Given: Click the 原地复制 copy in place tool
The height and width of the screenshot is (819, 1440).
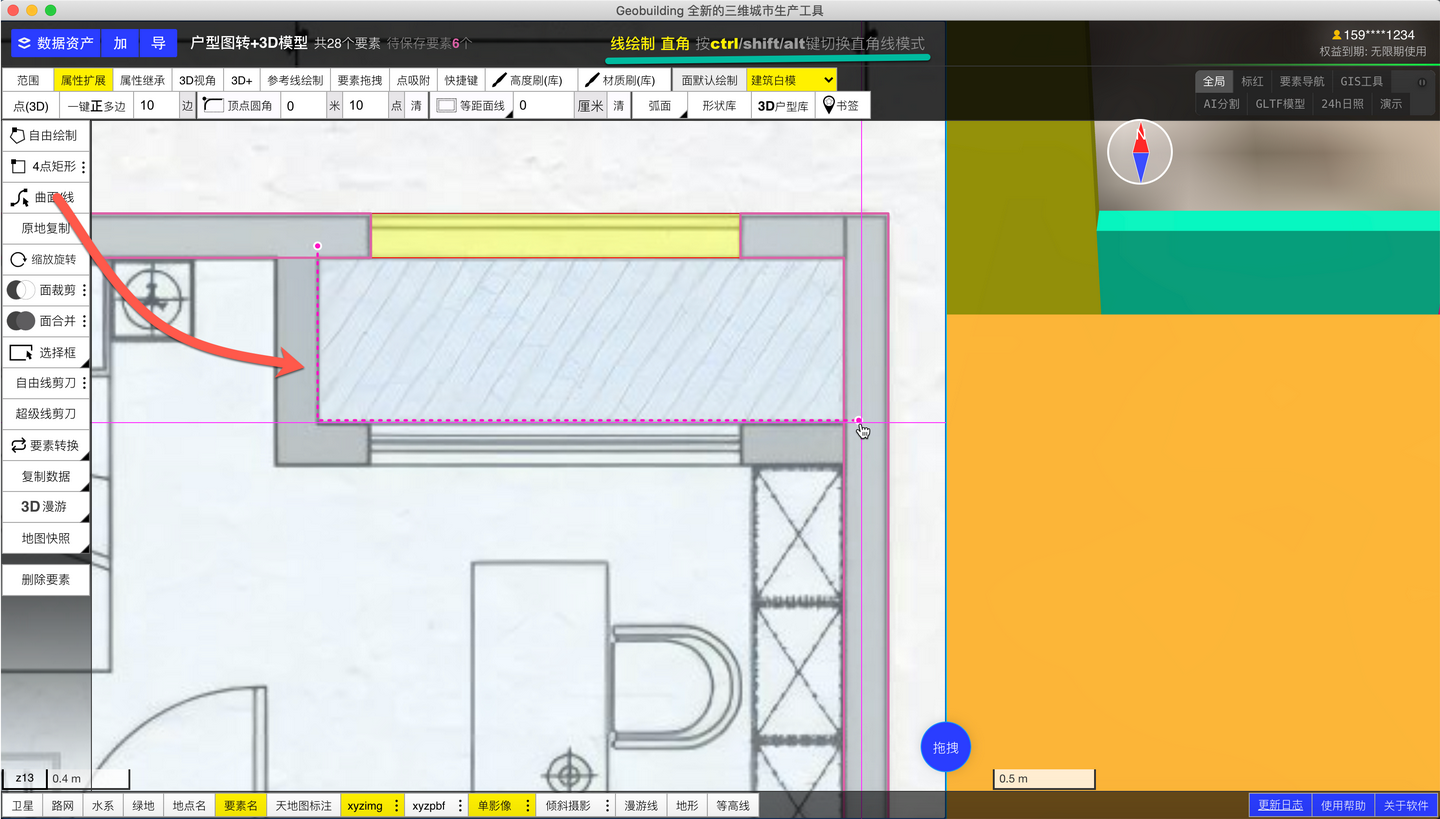Looking at the screenshot, I should coord(45,229).
